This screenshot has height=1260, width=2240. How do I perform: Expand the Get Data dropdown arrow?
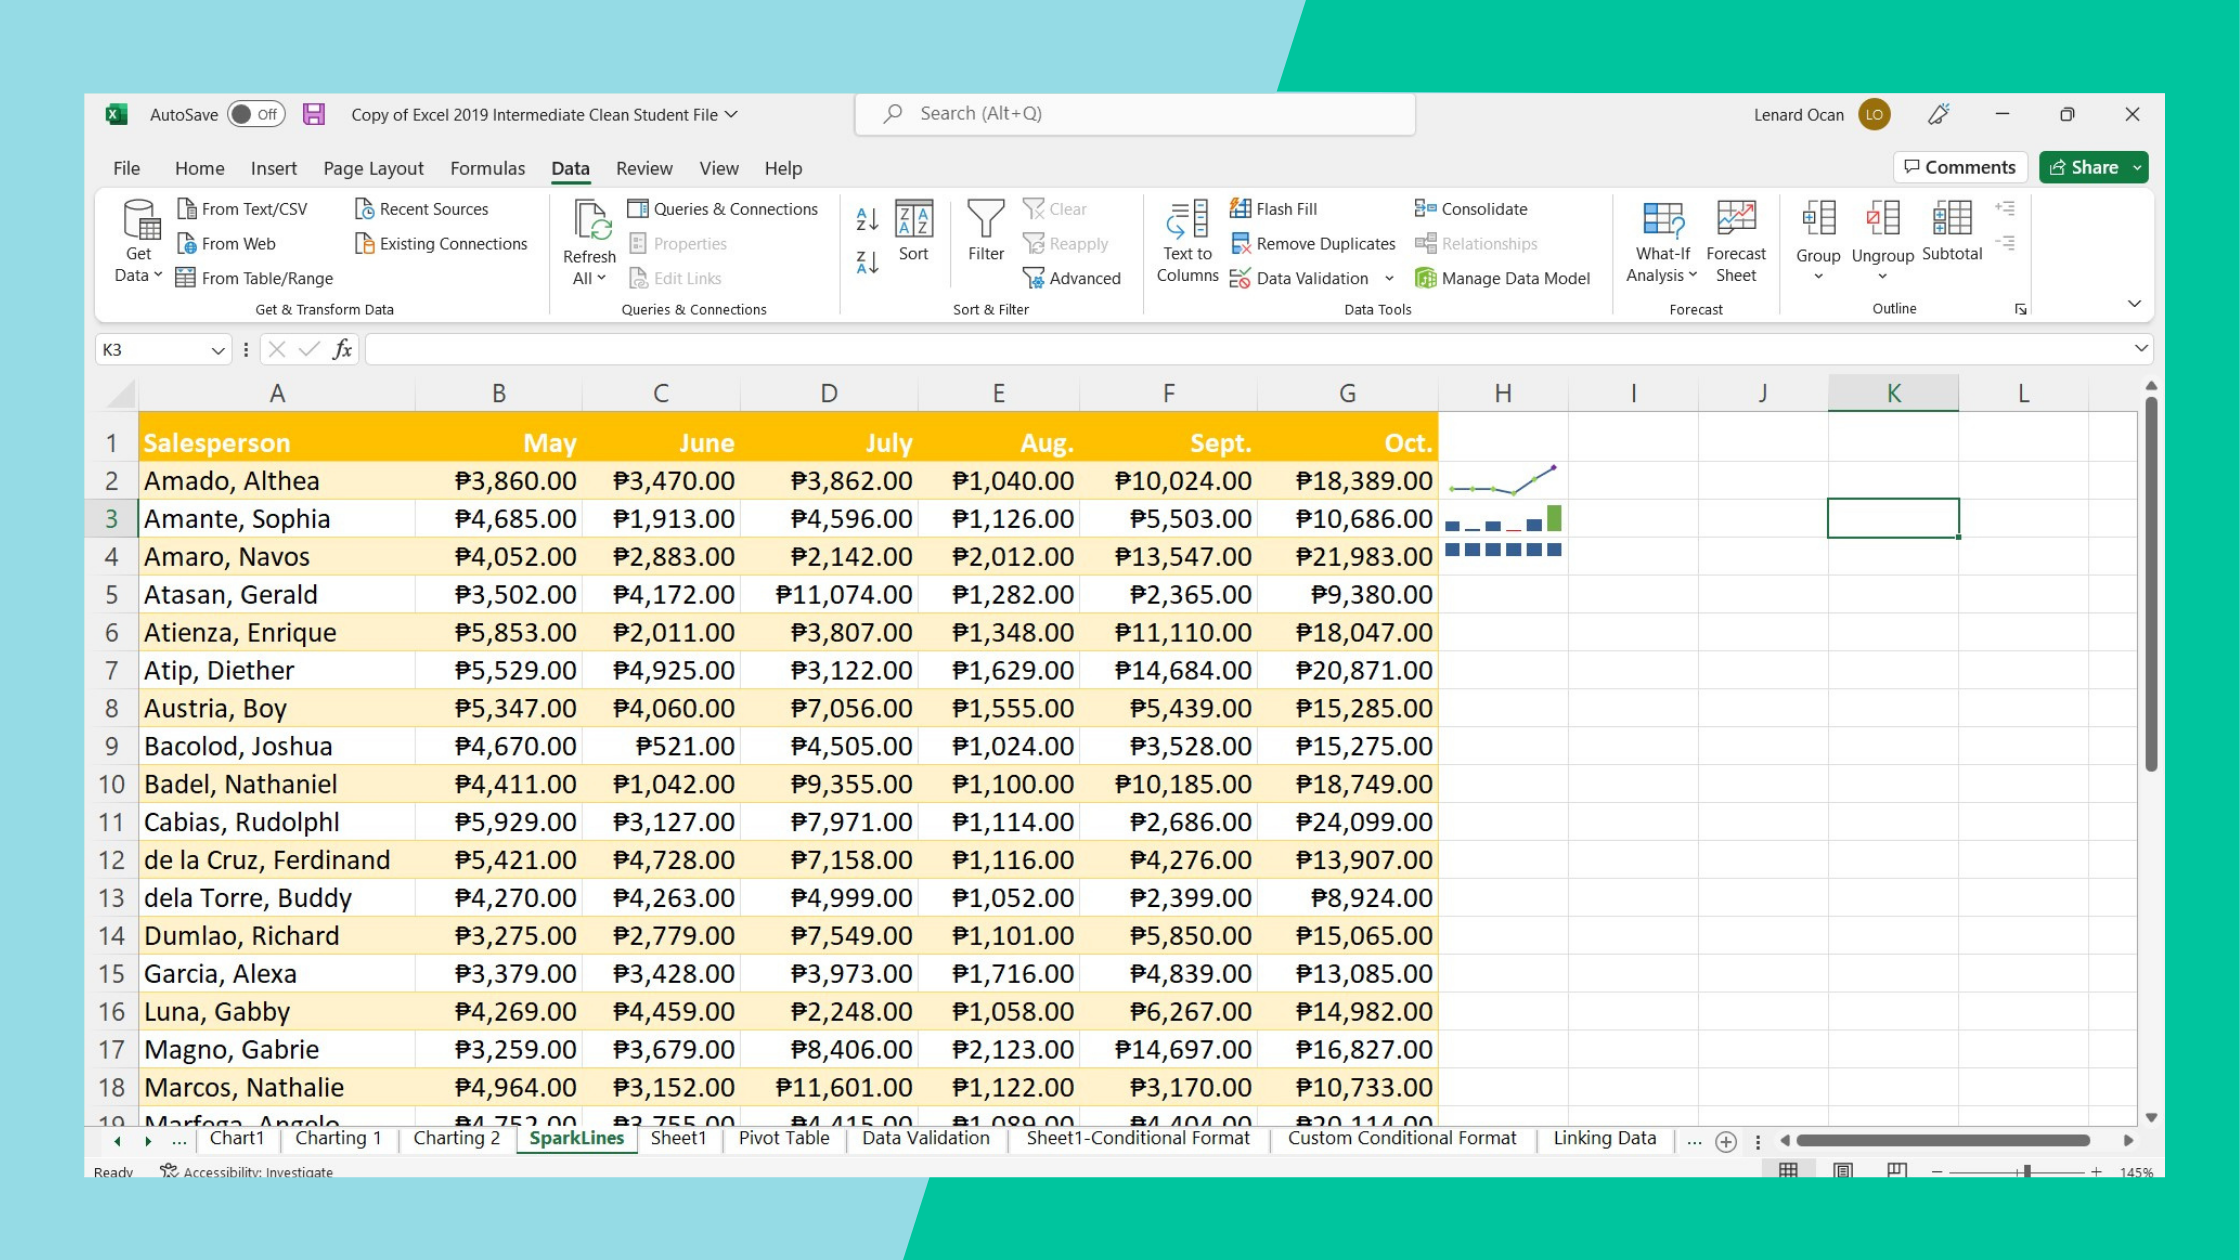tap(158, 275)
